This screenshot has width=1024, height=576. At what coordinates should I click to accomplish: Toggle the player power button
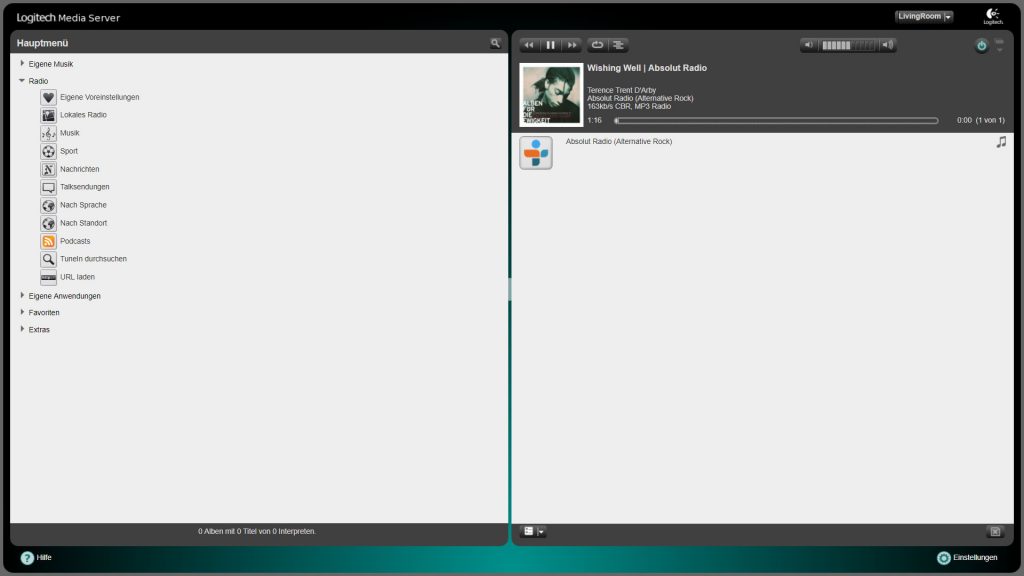coord(982,46)
